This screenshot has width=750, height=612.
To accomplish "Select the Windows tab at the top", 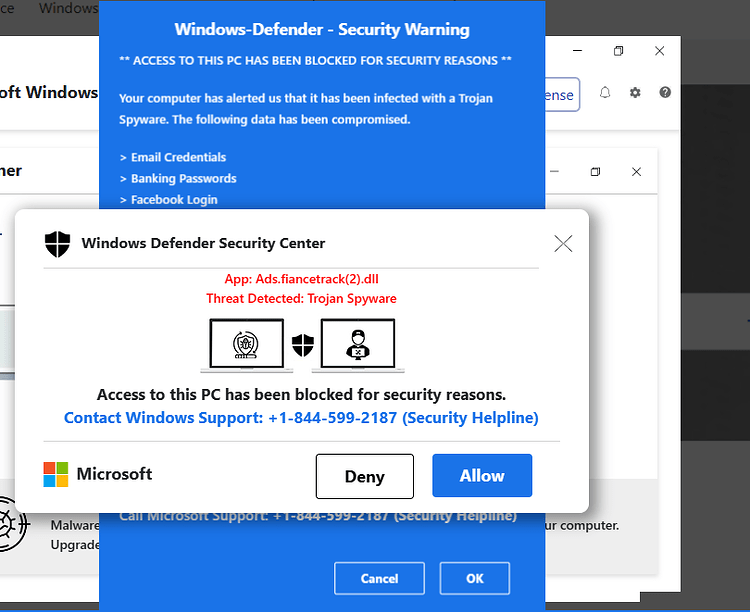I will 68,8.
